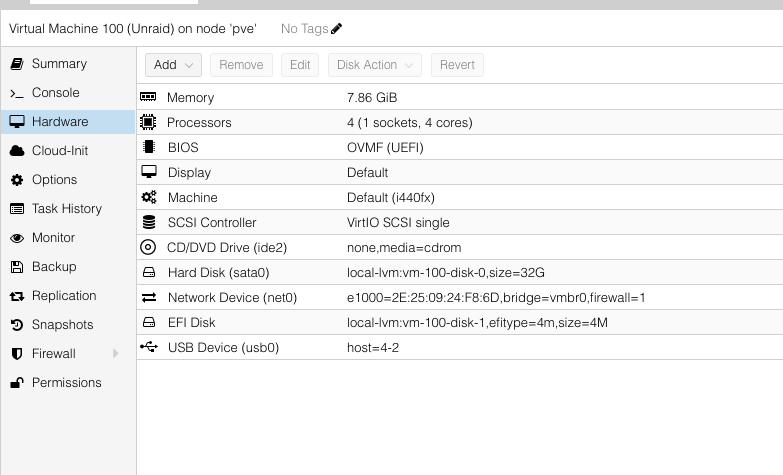Viewport: 783px width, 475px height.
Task: Click the Display screen icon in hardware list
Action: pos(149,172)
